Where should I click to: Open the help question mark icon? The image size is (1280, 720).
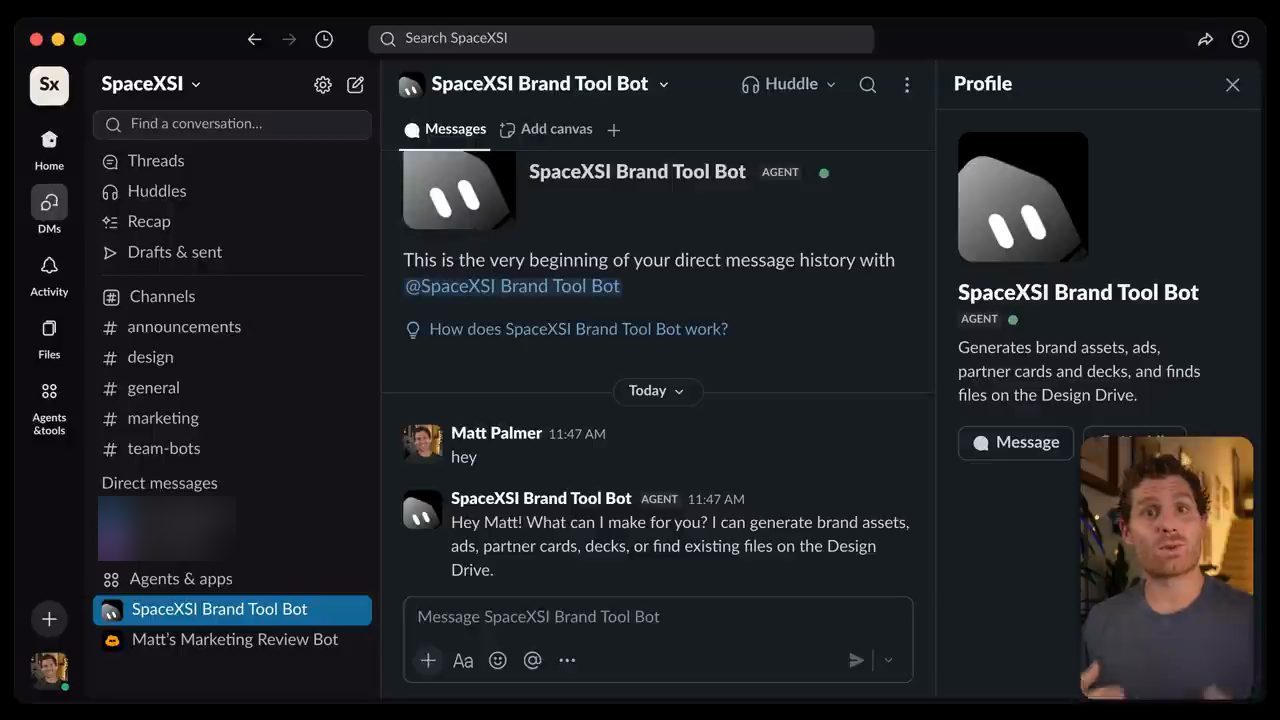pos(1240,39)
